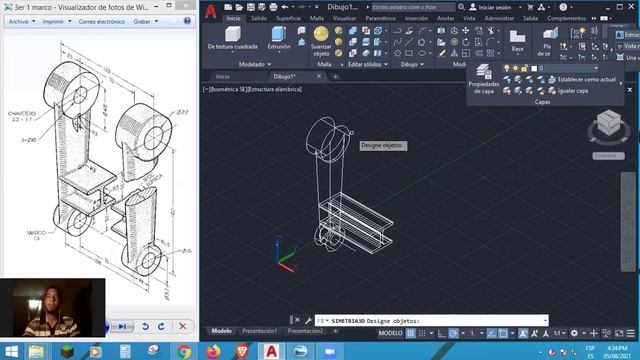The width and height of the screenshot is (640, 360).
Task: Click the Plot printer icon in AutoCAD
Action: (x=273, y=7)
